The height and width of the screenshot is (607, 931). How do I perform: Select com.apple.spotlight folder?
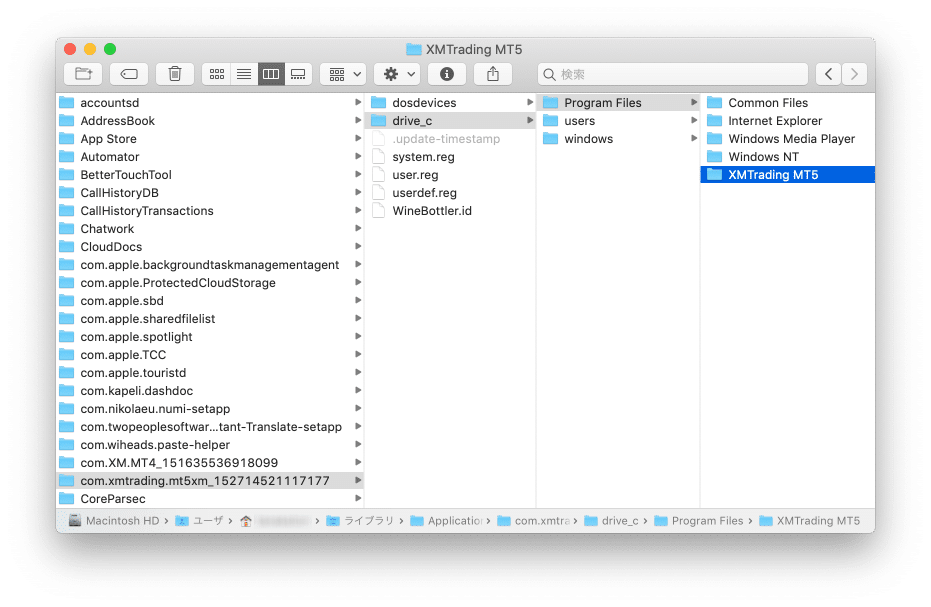[x=210, y=337]
